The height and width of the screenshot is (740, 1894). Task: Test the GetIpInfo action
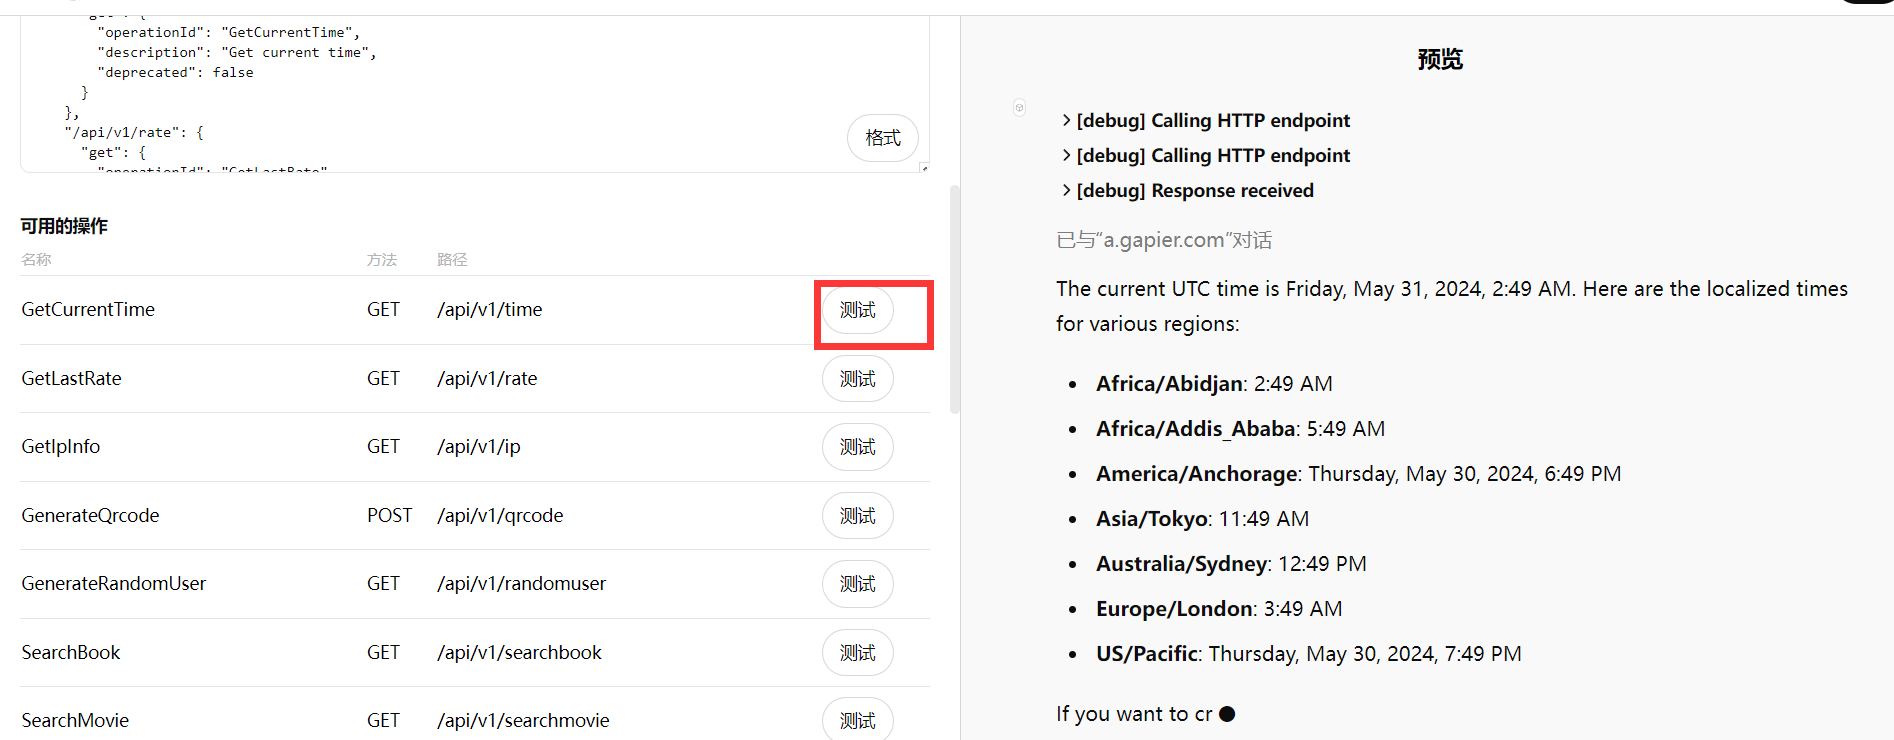point(857,447)
